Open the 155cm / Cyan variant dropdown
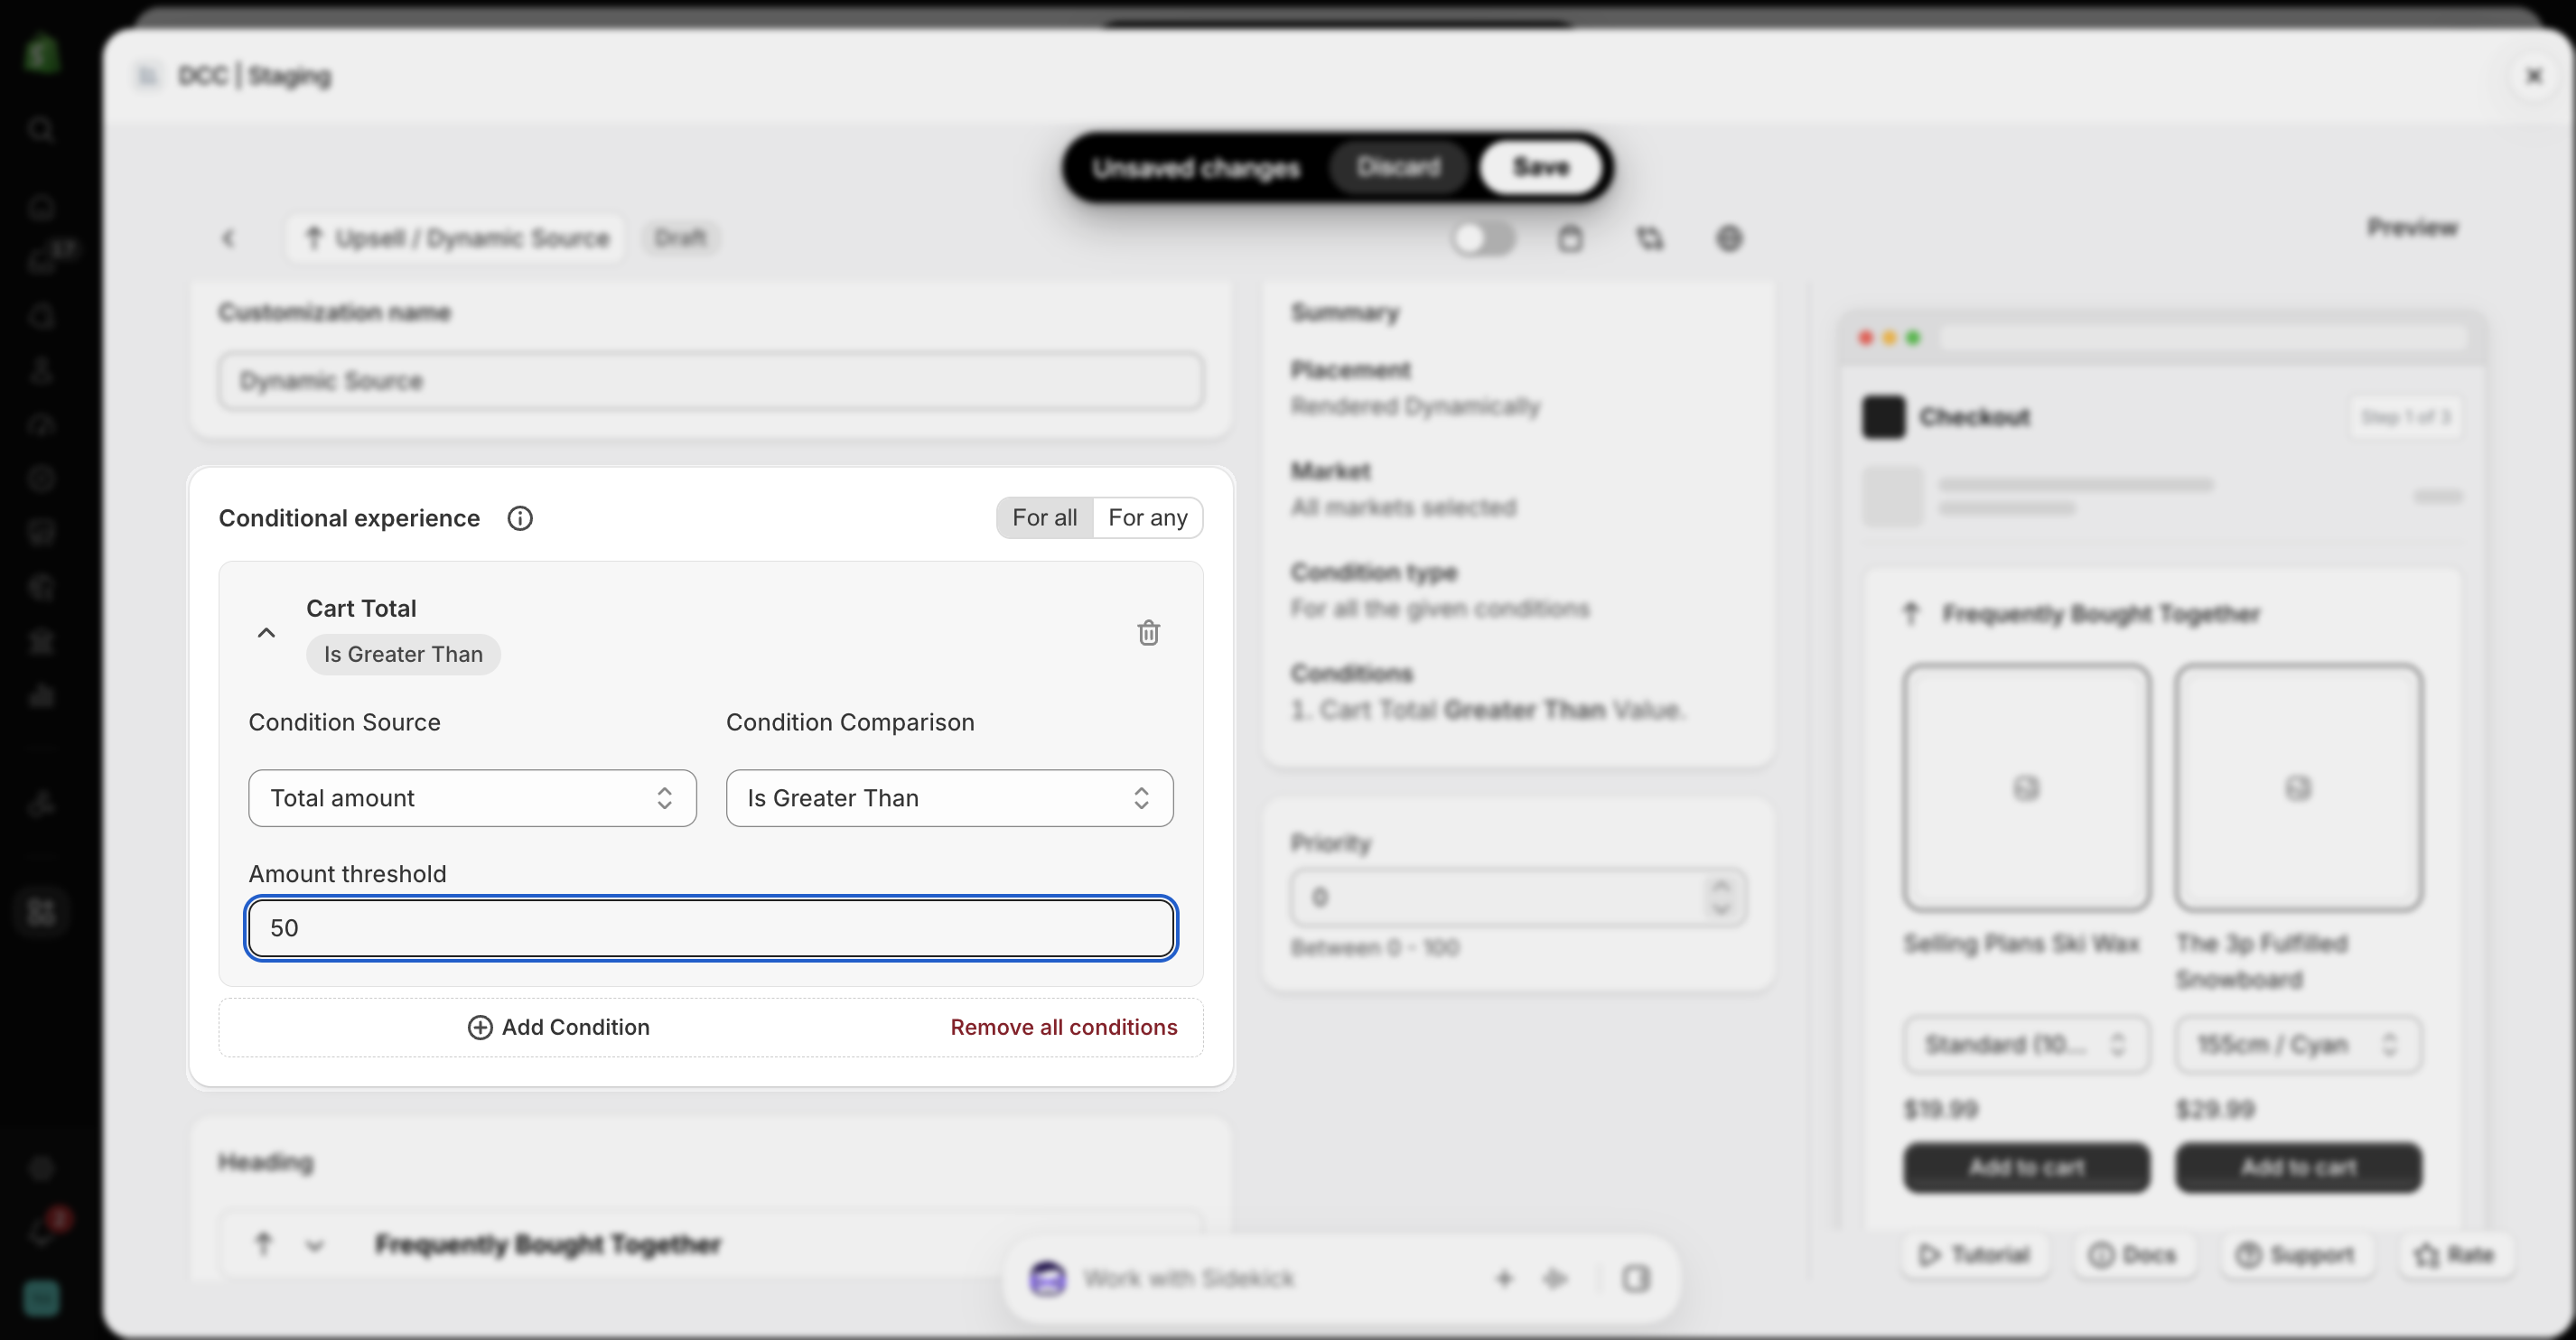 2298,1045
